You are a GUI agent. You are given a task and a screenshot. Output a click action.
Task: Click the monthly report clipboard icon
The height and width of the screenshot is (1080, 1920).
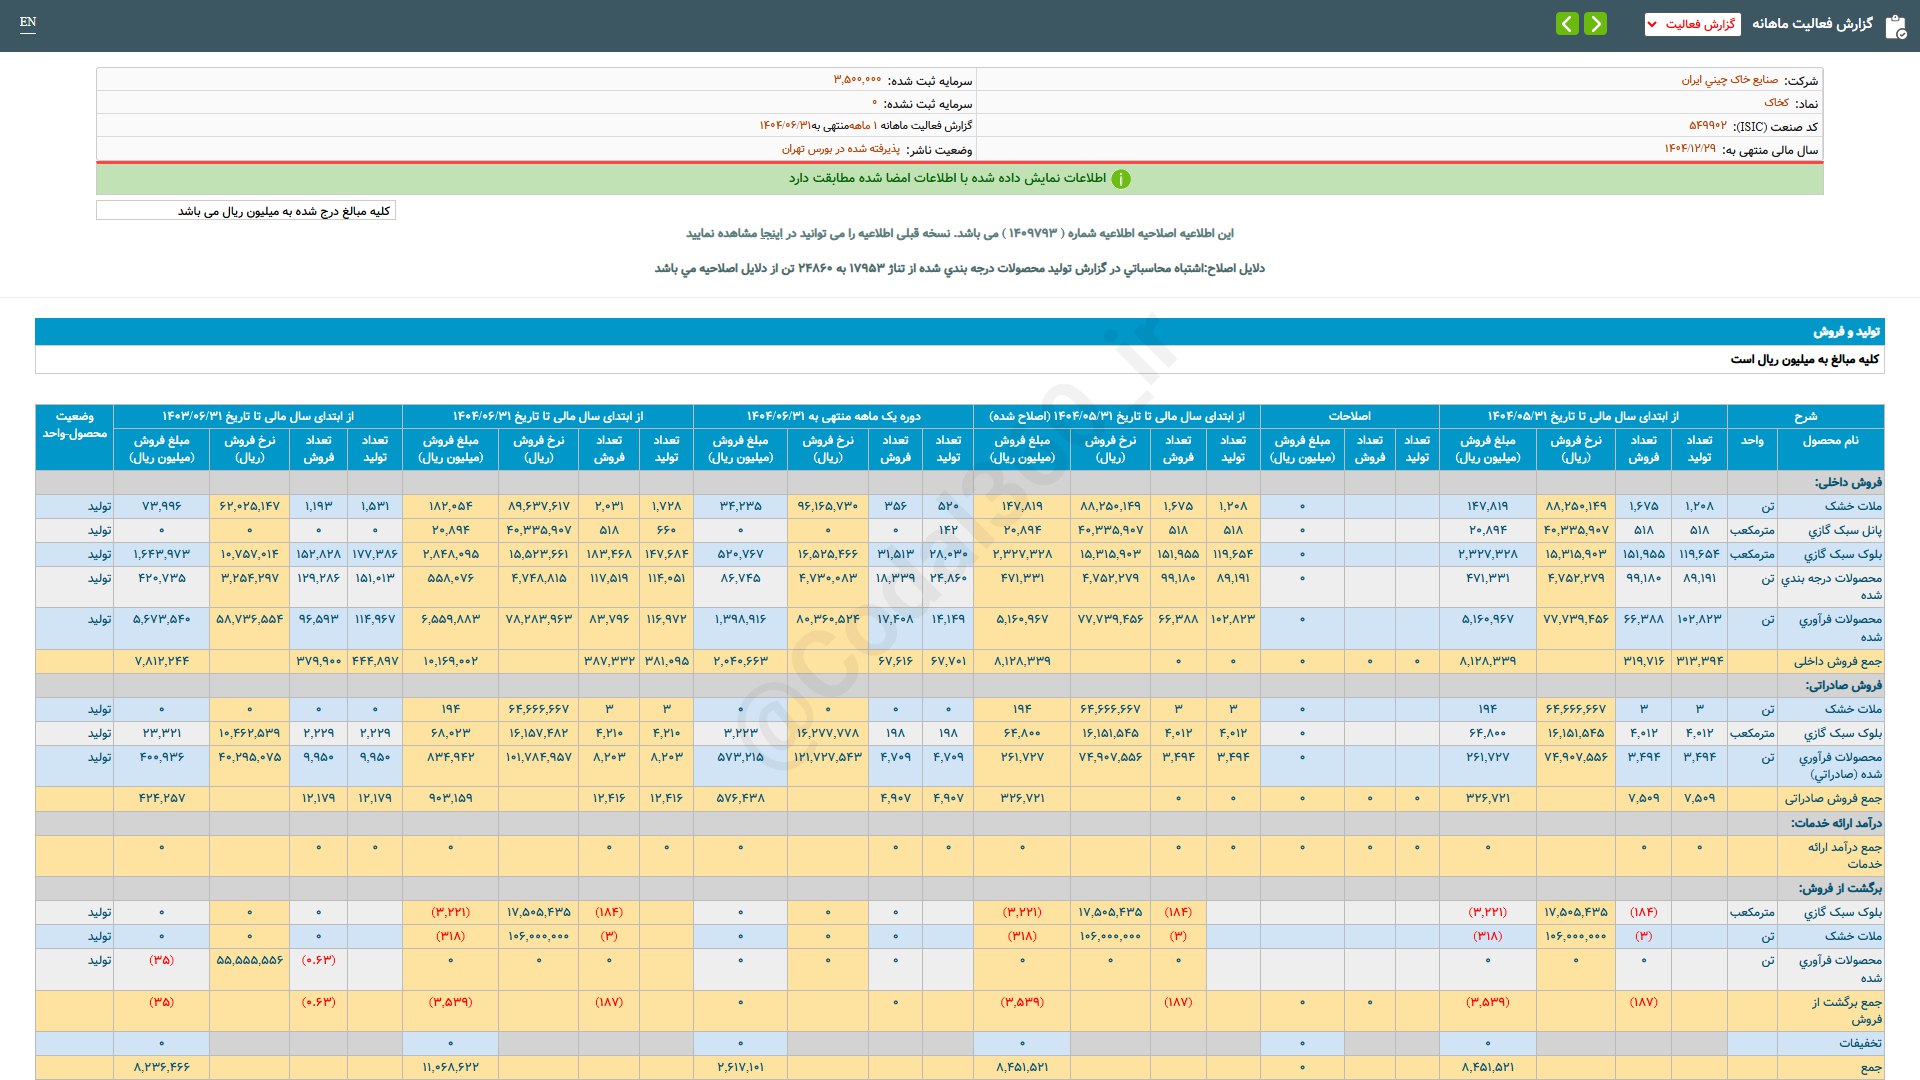coord(1895,25)
